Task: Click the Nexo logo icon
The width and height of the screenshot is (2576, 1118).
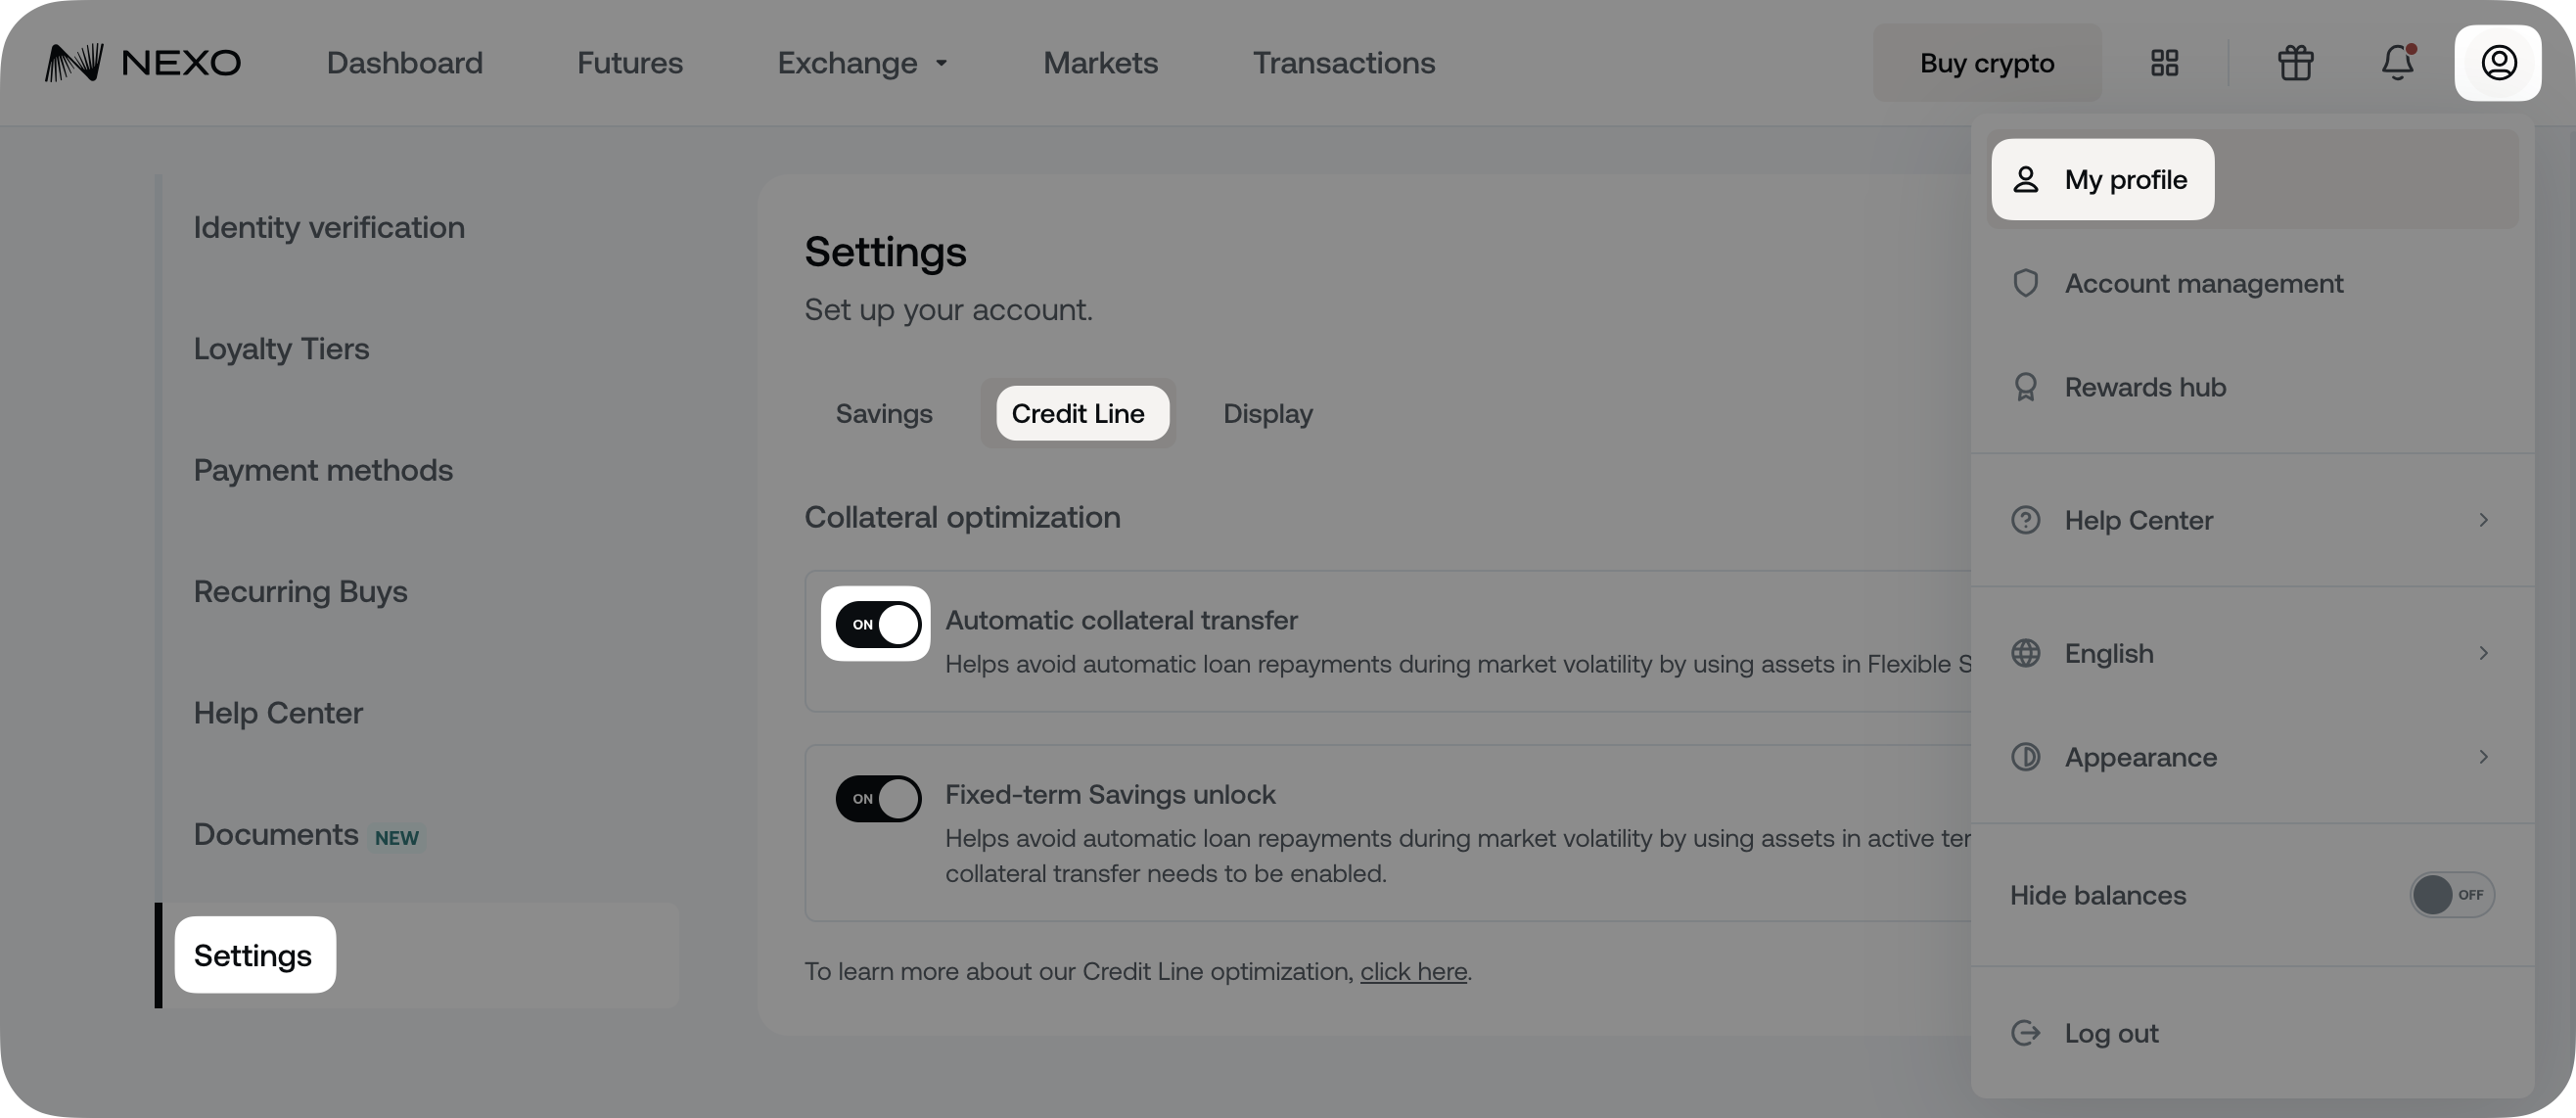Action: (75, 63)
